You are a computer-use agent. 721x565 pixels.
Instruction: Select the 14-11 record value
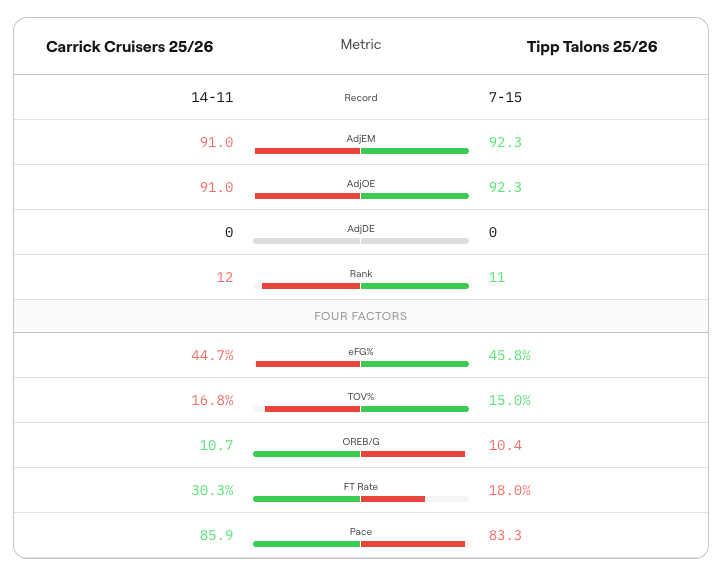212,97
